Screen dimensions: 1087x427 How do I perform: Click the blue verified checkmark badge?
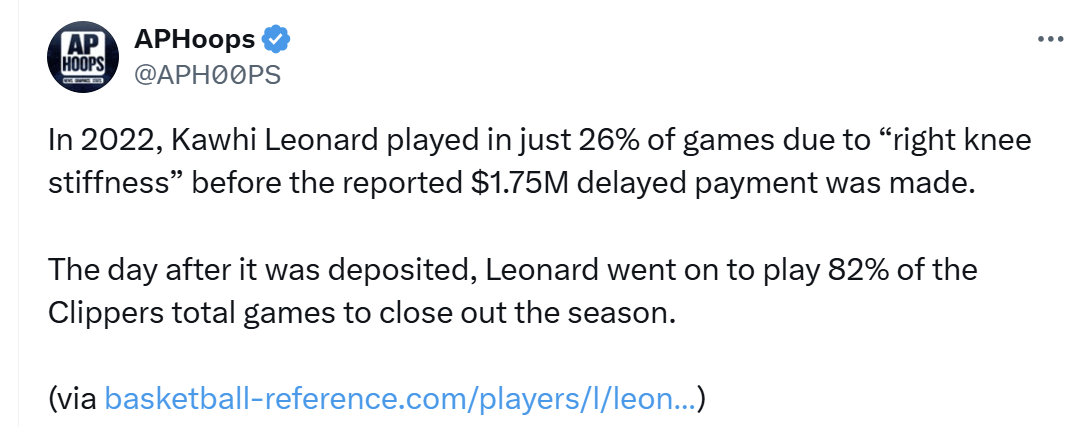coord(276,40)
